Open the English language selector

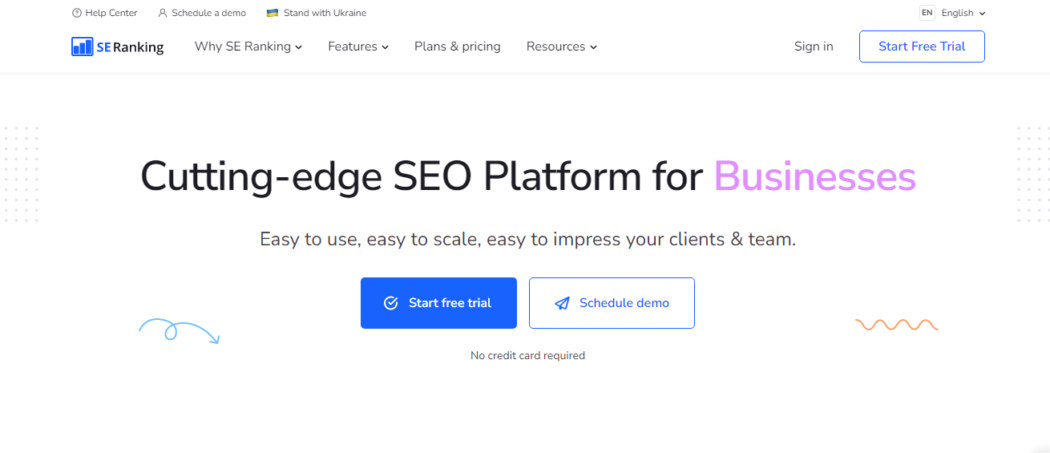[963, 13]
